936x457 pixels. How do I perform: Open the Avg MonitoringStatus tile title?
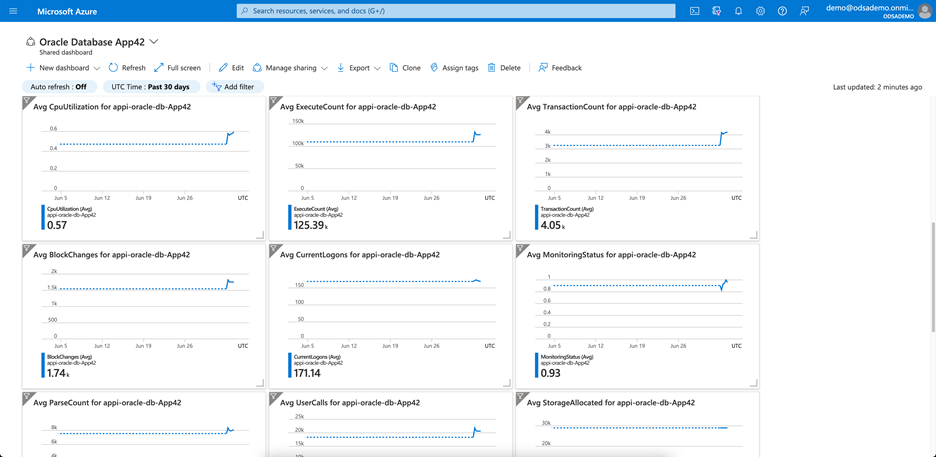612,255
